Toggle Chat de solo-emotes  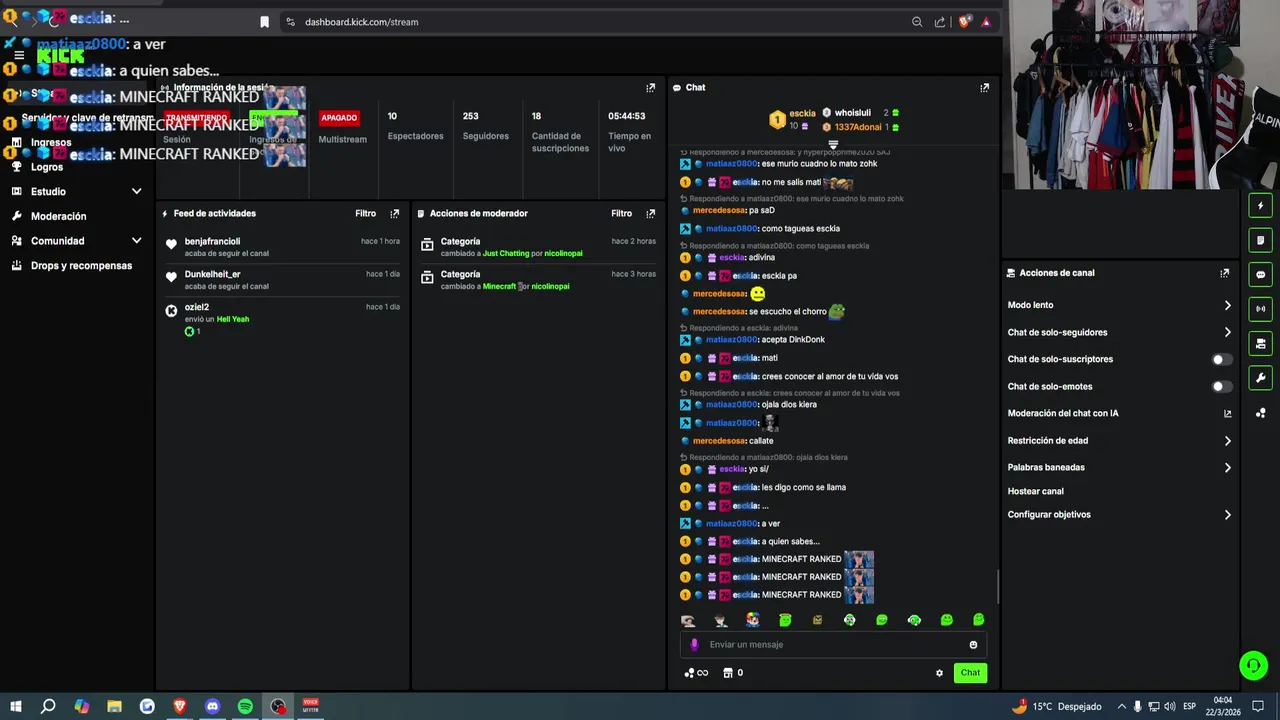coord(1221,386)
